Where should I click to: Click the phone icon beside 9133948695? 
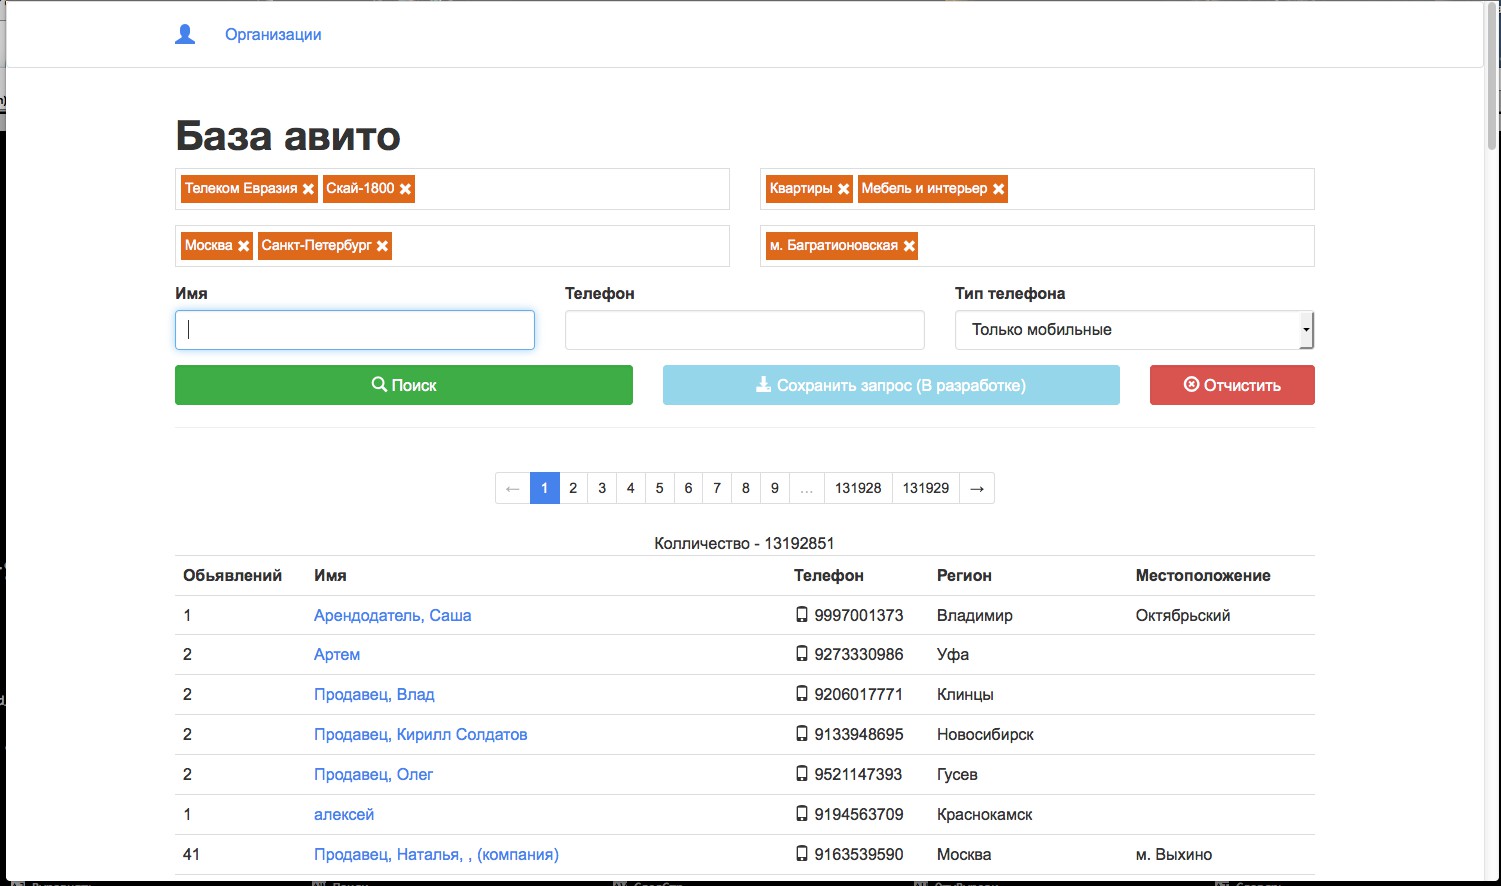(x=801, y=734)
